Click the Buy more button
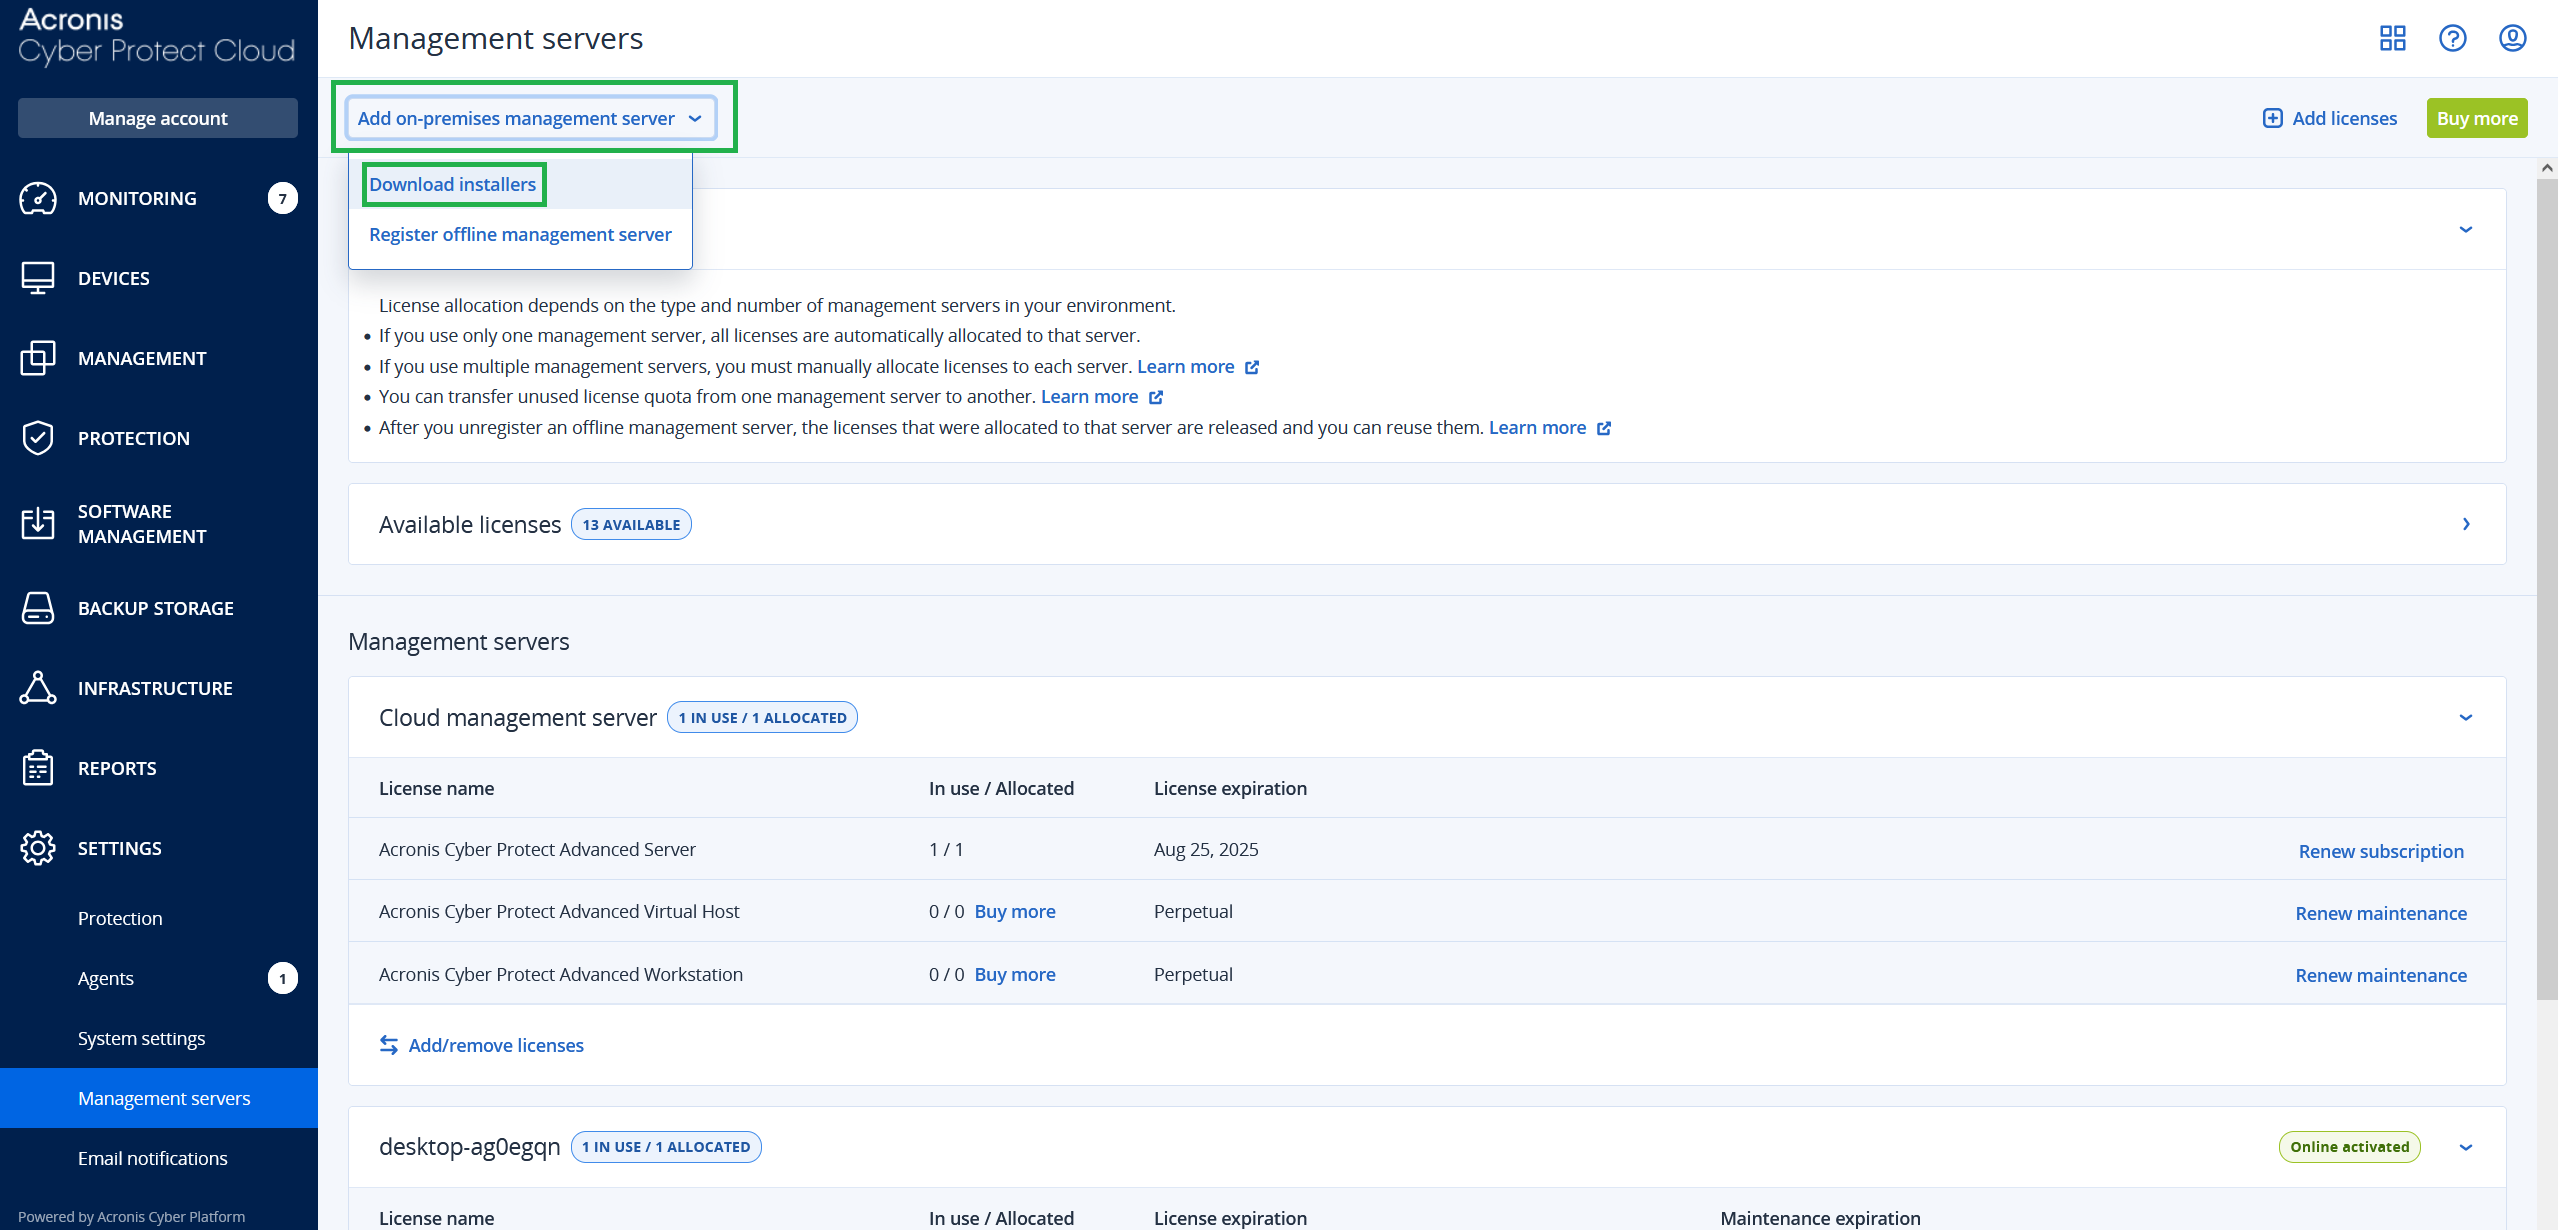Viewport: 2558px width, 1230px height. click(x=2477, y=117)
